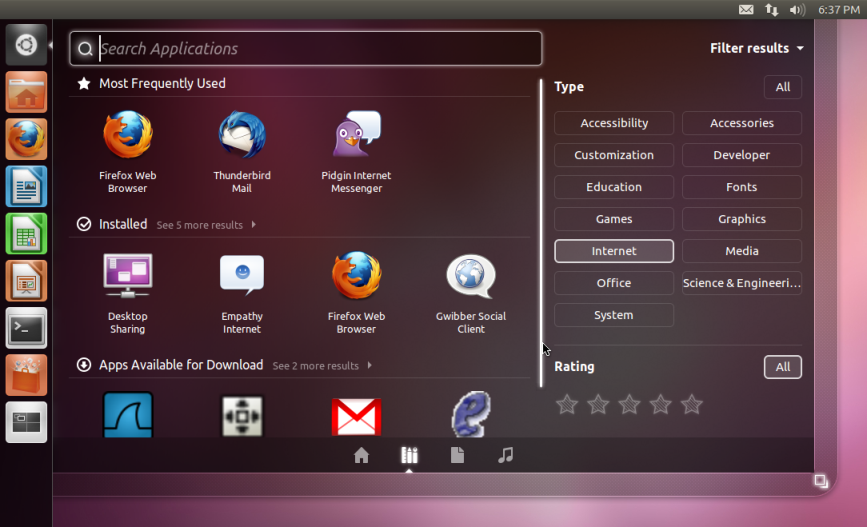The width and height of the screenshot is (867, 527).
Task: Open the sound volume indicator
Action: (797, 9)
